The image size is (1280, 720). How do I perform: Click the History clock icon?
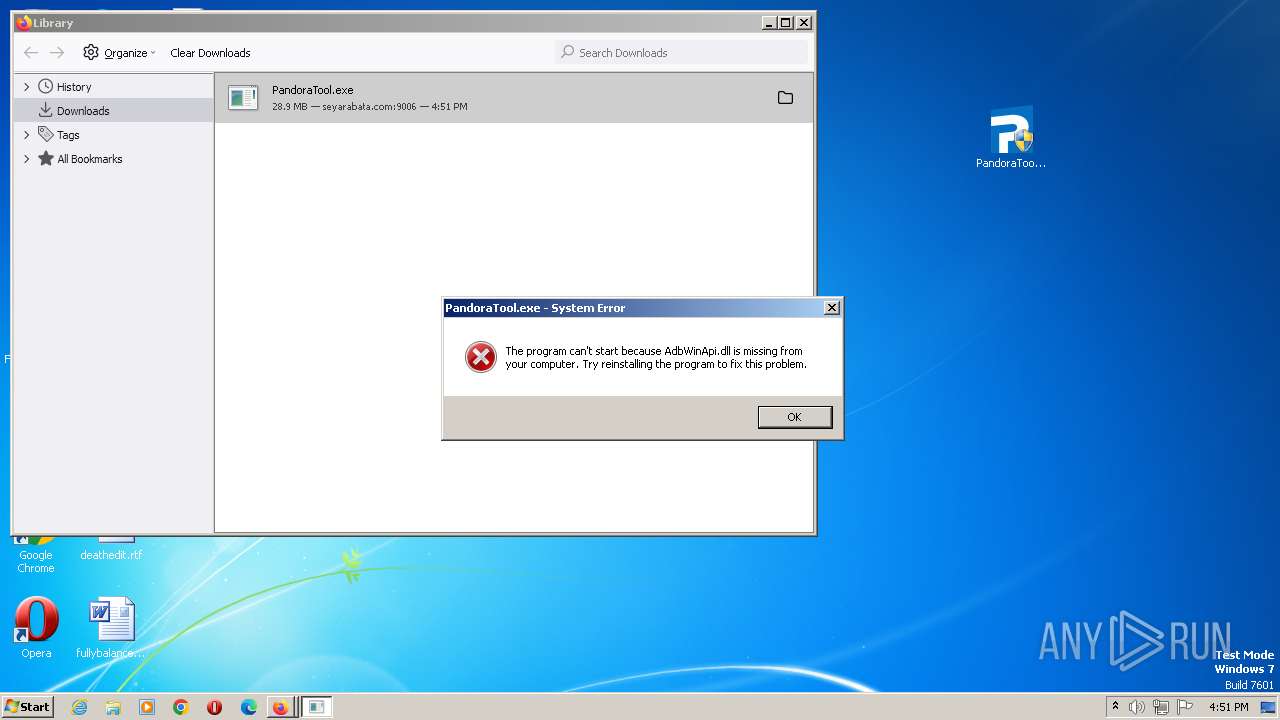point(45,87)
